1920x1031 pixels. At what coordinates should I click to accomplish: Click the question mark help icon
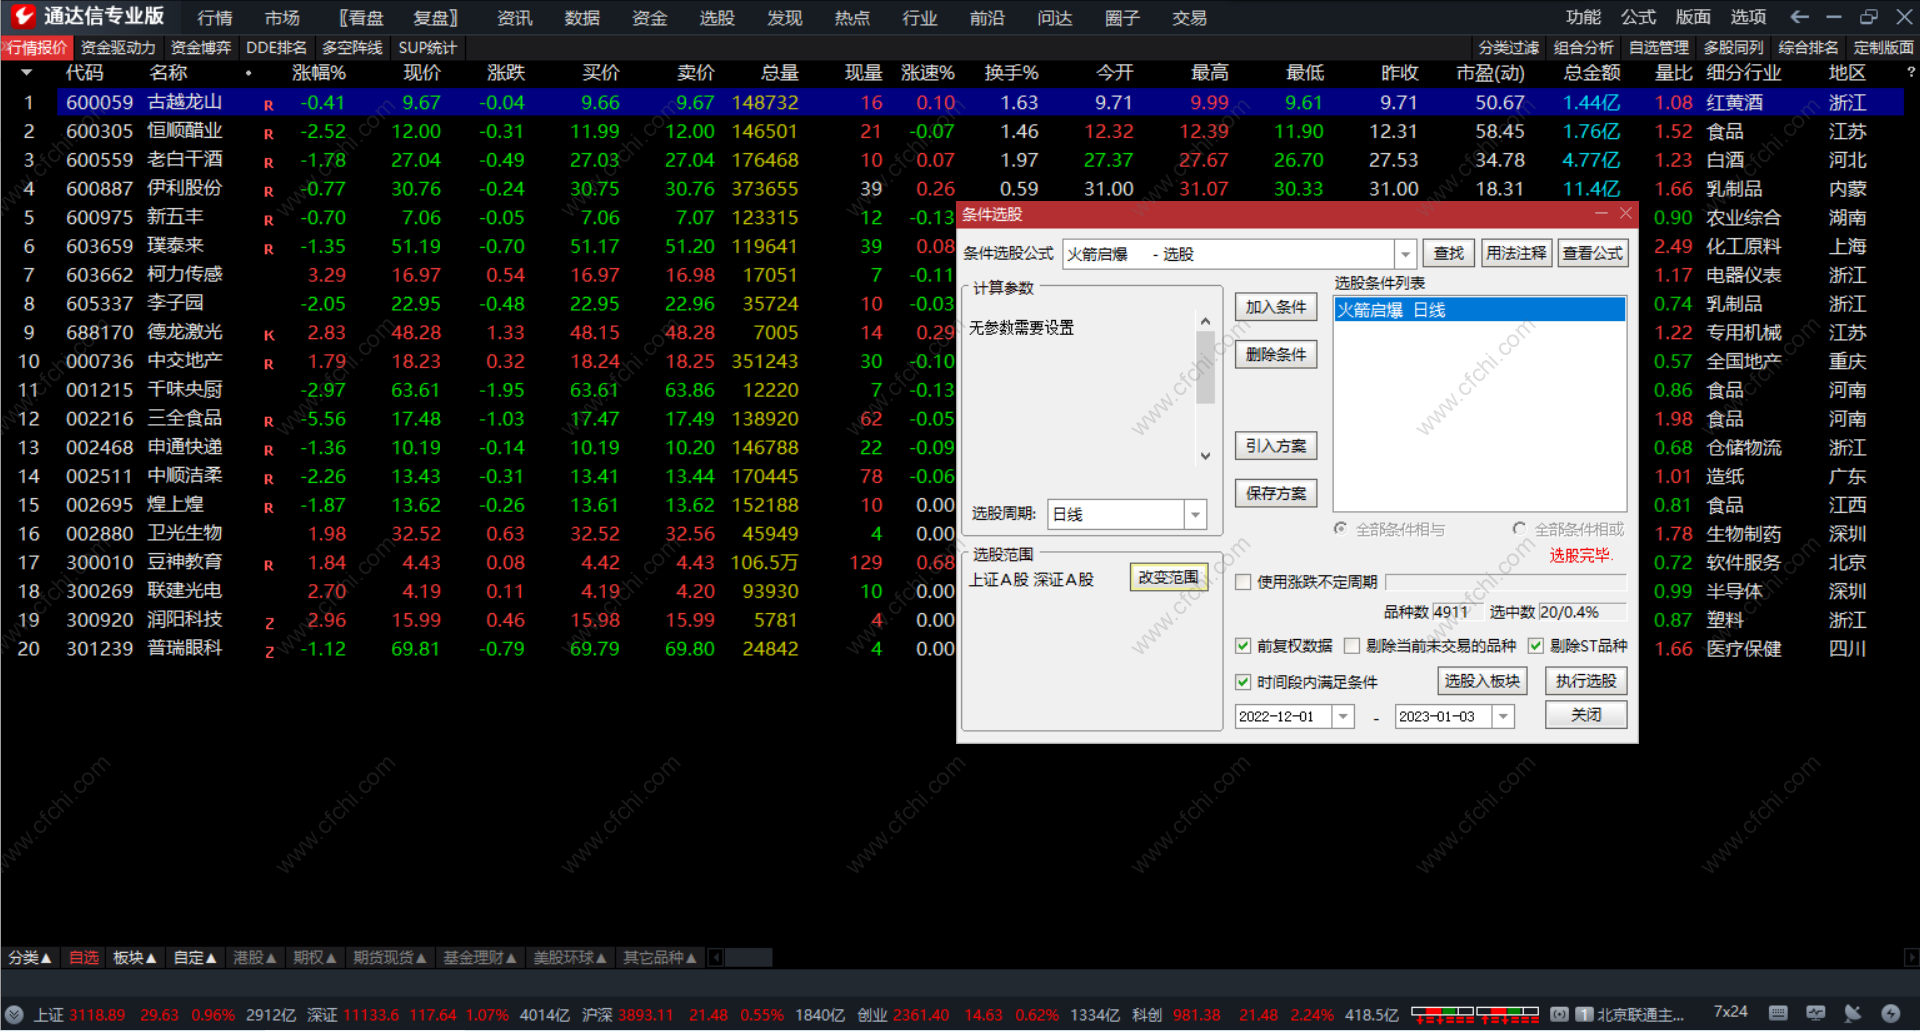click(x=1910, y=72)
